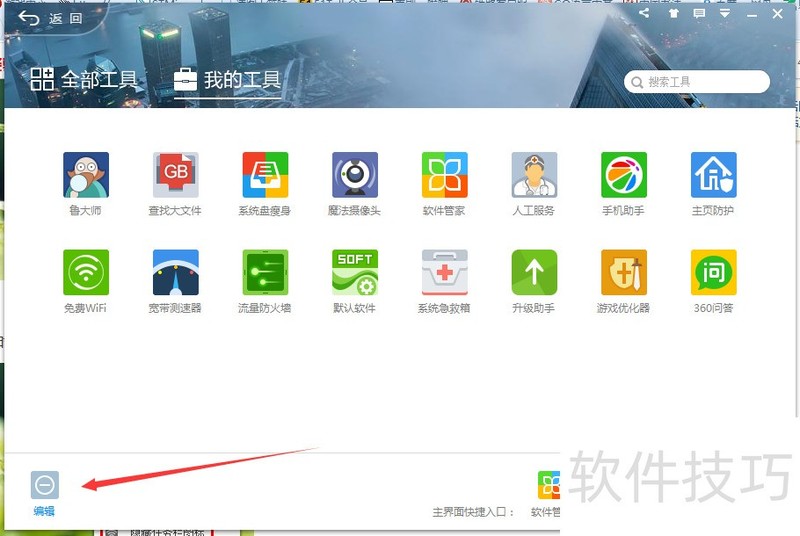The width and height of the screenshot is (800, 536).
Task: Open the skin (shirt) icon in title bar
Action: pyautogui.click(x=673, y=13)
